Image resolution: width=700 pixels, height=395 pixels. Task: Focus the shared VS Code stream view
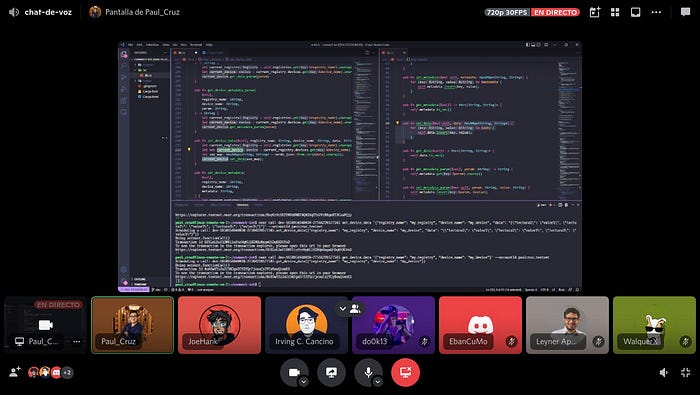[350, 166]
